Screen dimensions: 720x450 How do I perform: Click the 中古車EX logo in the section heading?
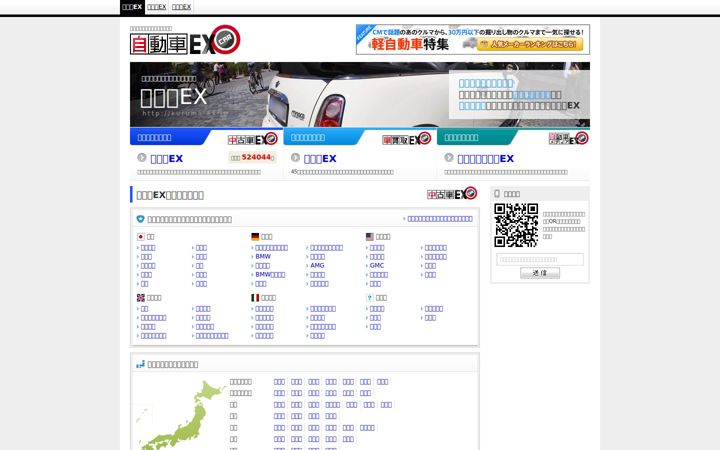tap(452, 194)
